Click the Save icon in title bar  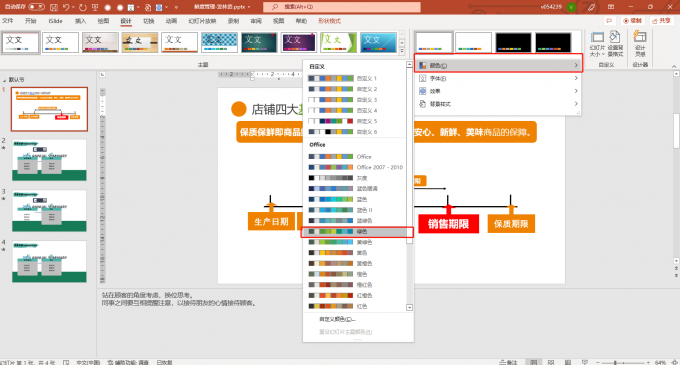point(54,7)
